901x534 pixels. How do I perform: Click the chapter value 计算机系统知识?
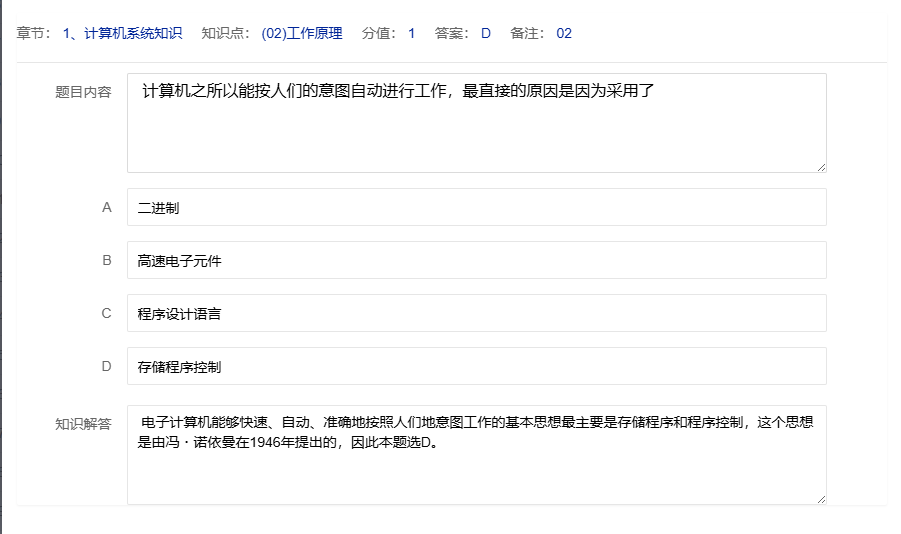122,33
